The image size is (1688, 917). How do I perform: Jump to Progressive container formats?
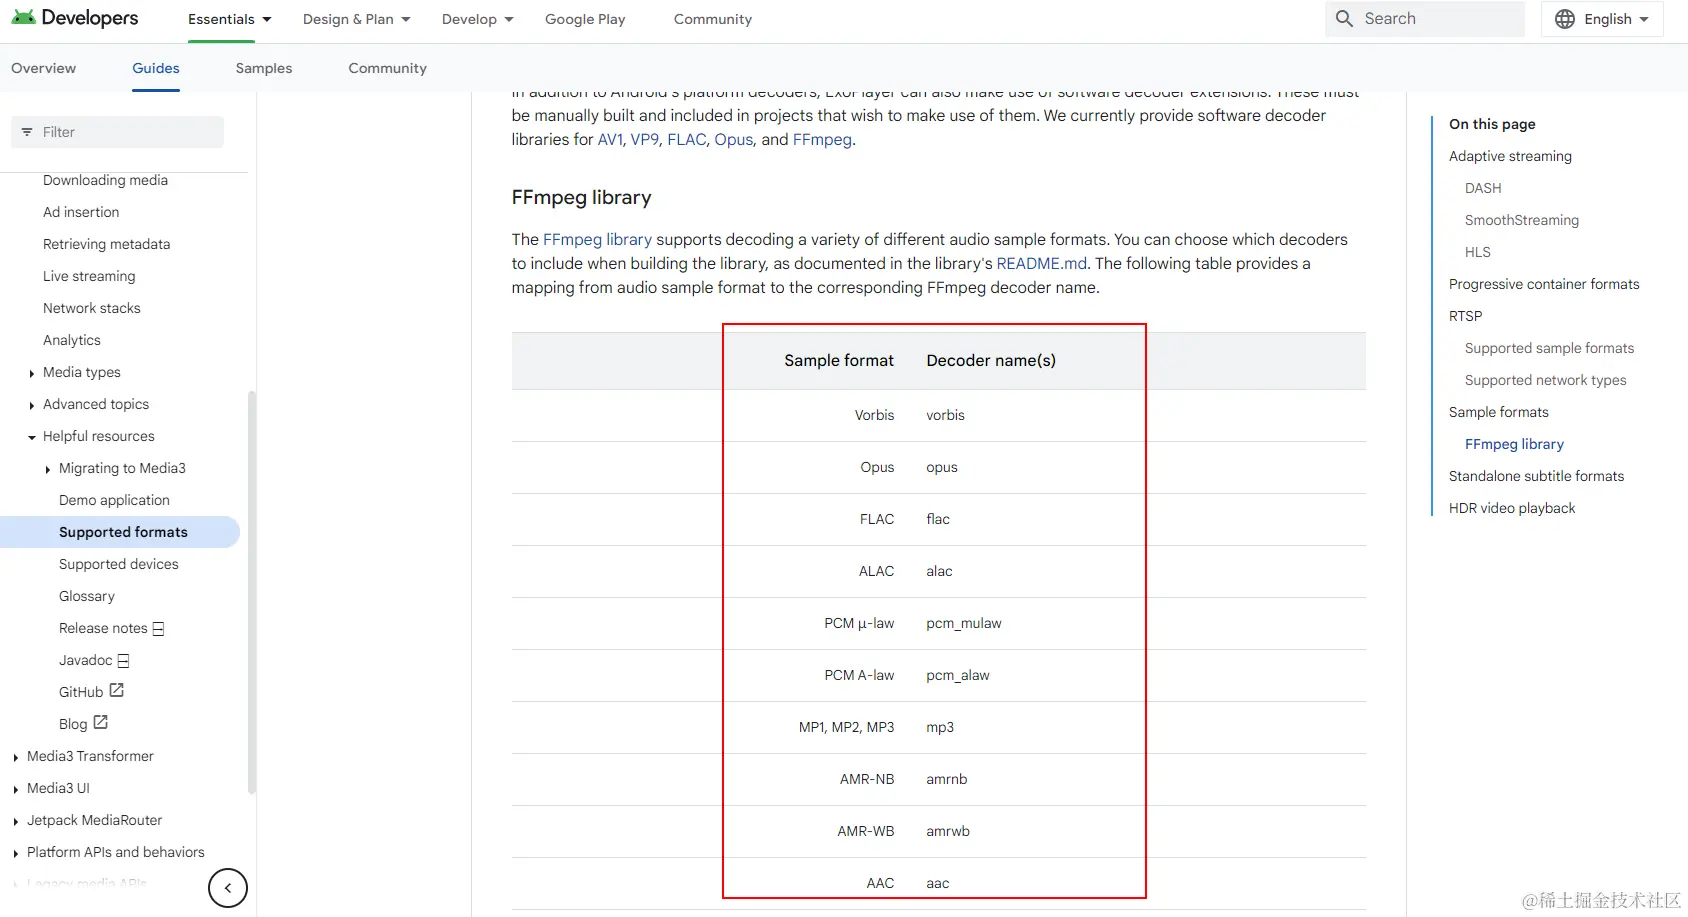pos(1544,284)
